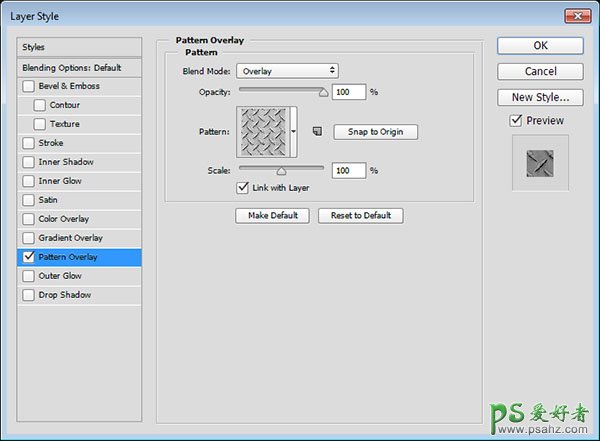The width and height of the screenshot is (600, 441).
Task: Toggle the Pattern Overlay checkbox off
Action: coord(28,257)
